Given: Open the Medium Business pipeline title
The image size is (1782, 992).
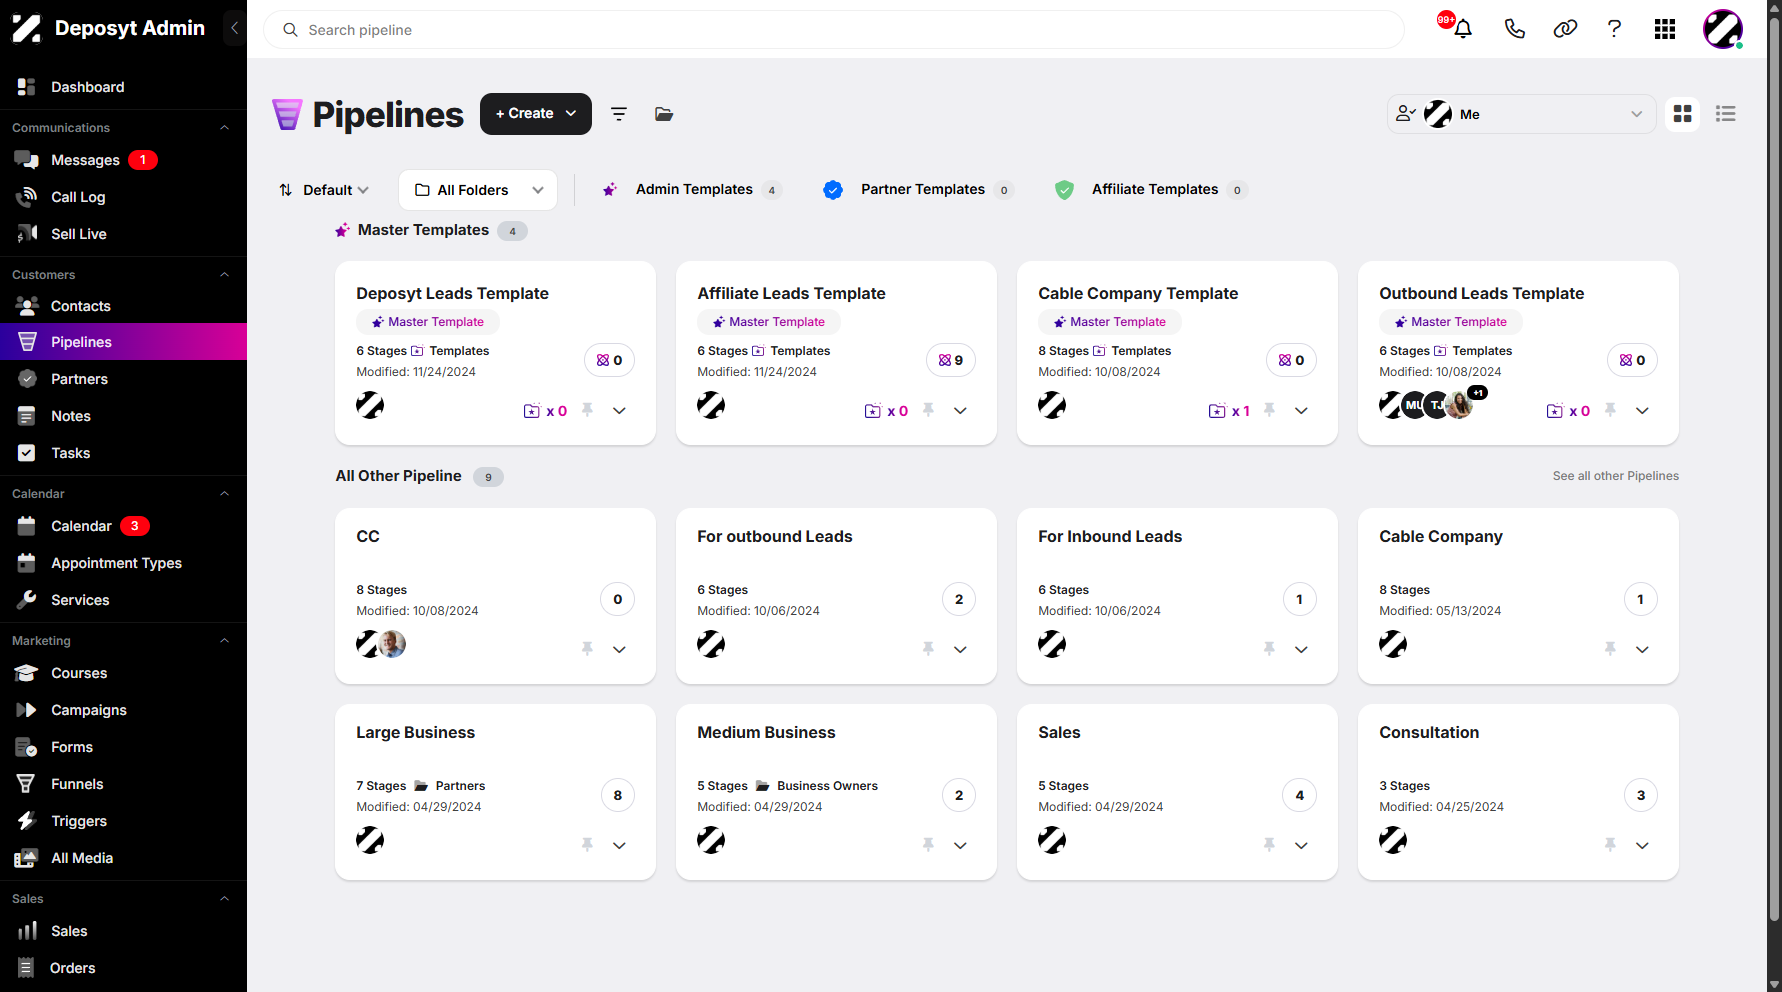Looking at the screenshot, I should (x=766, y=732).
